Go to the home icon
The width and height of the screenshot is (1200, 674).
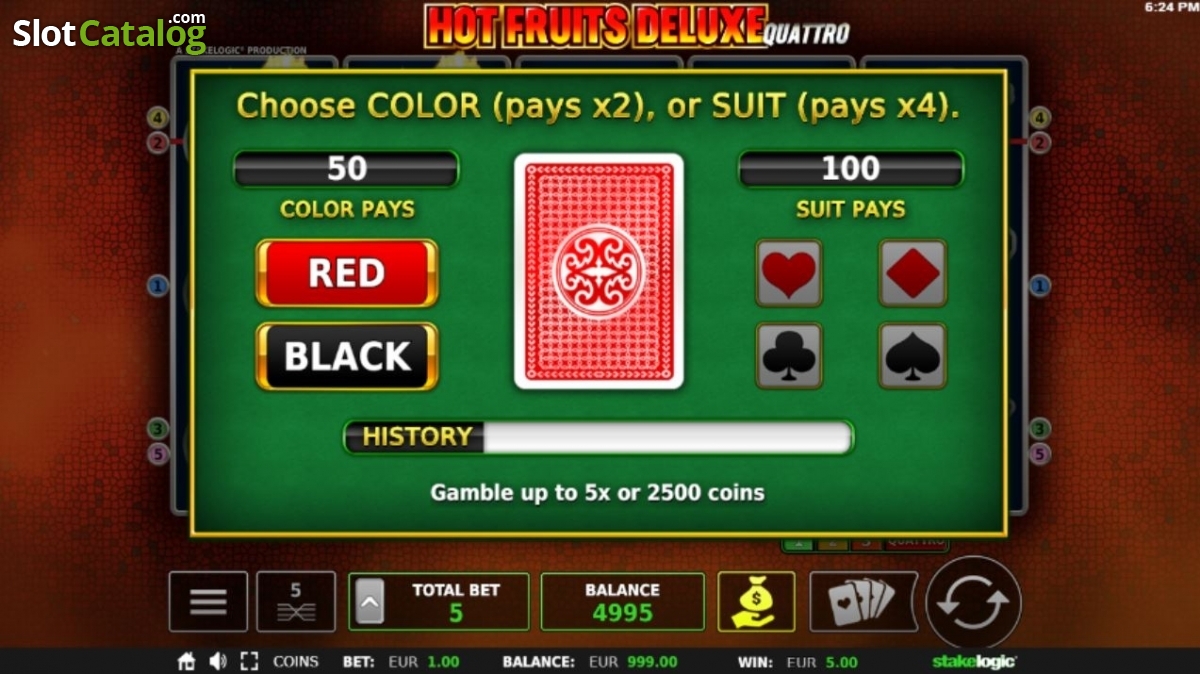pos(186,661)
